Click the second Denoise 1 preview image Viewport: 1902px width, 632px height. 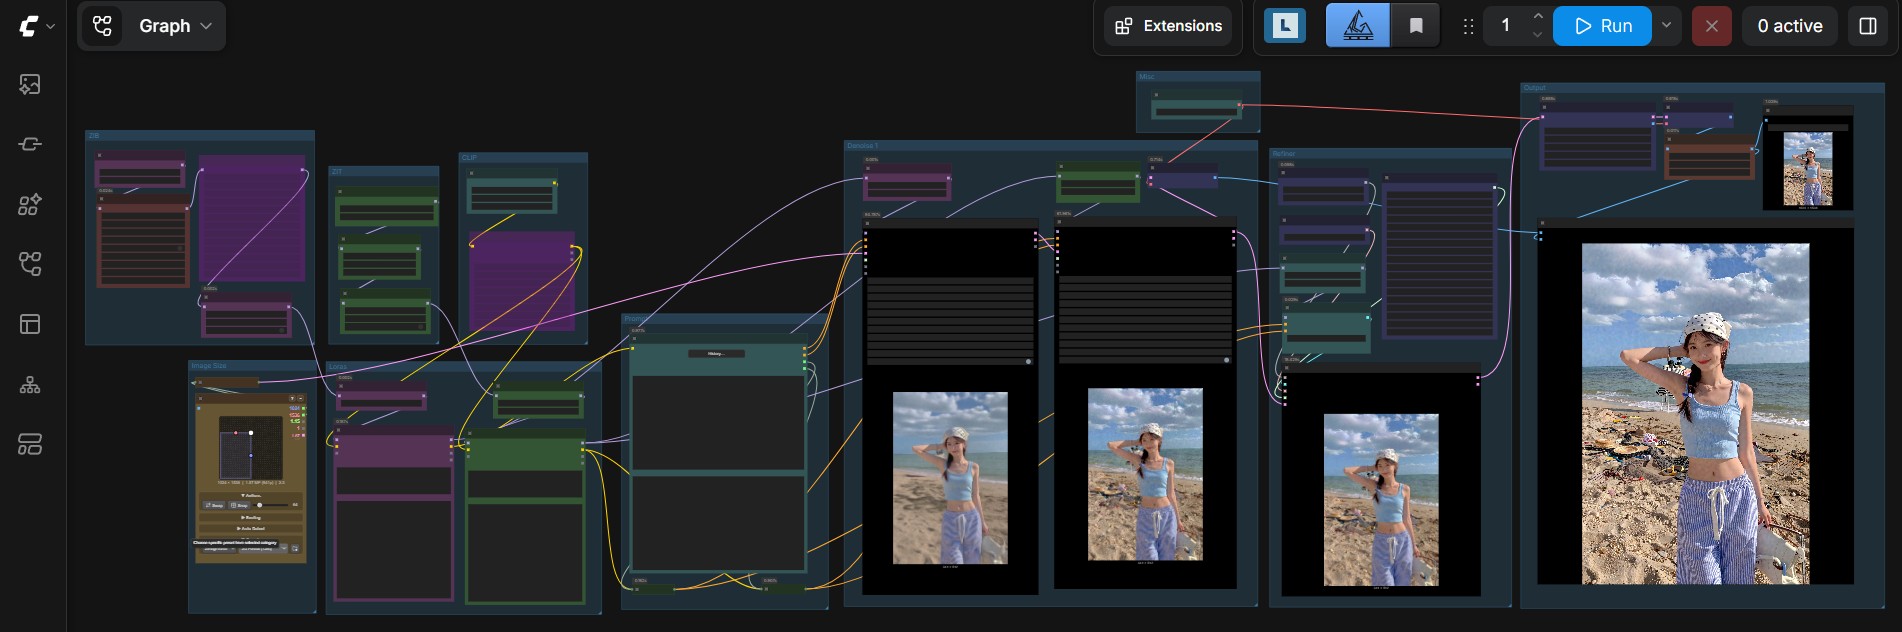click(x=1145, y=474)
